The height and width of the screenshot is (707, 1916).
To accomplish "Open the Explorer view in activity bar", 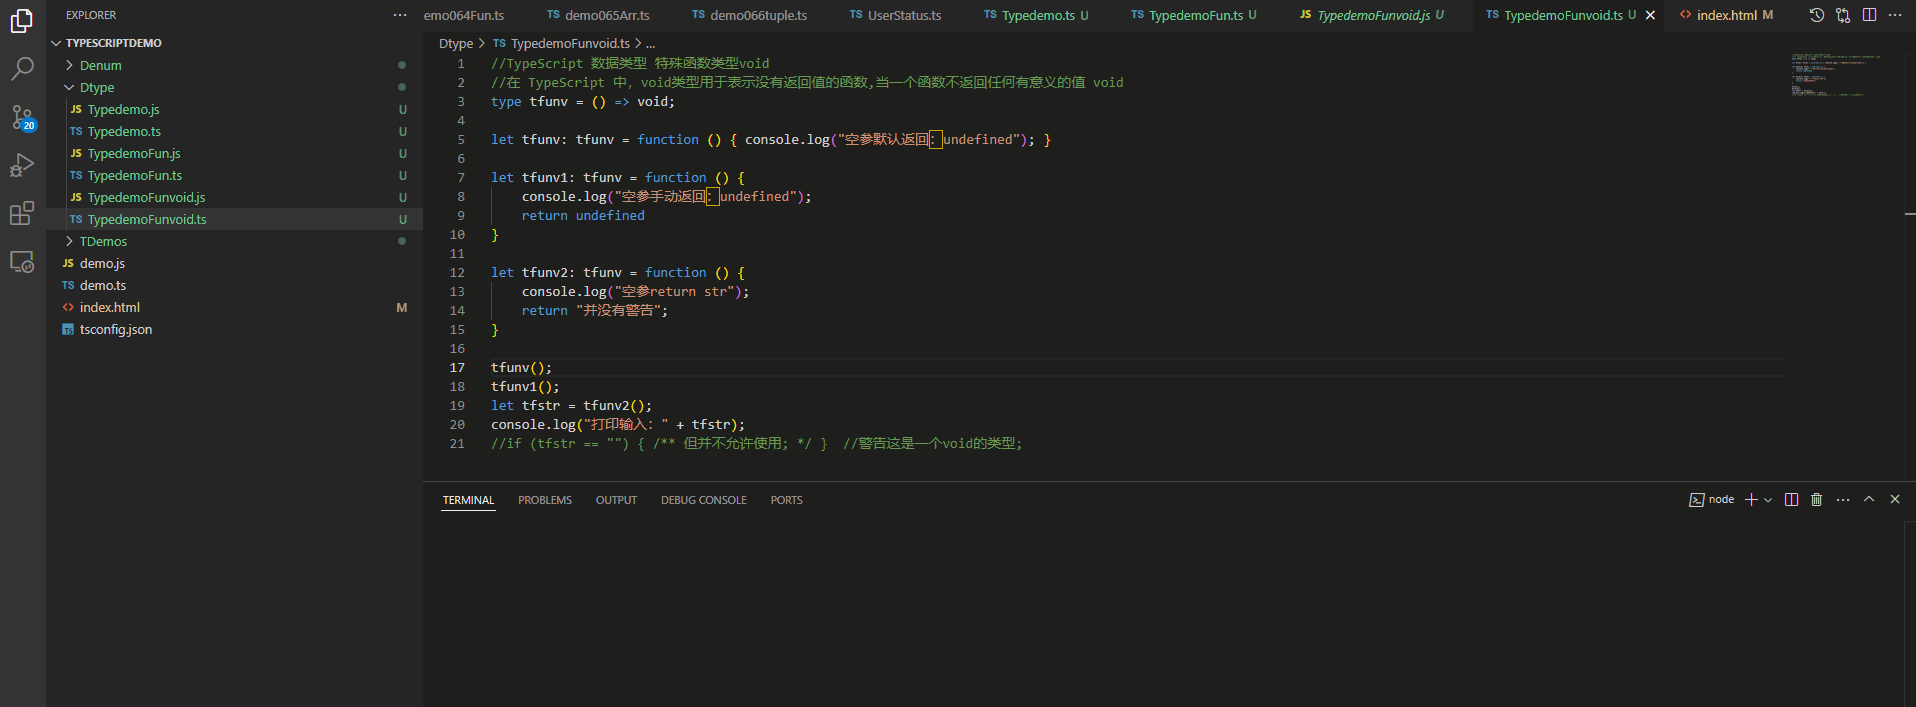I will click(x=22, y=20).
